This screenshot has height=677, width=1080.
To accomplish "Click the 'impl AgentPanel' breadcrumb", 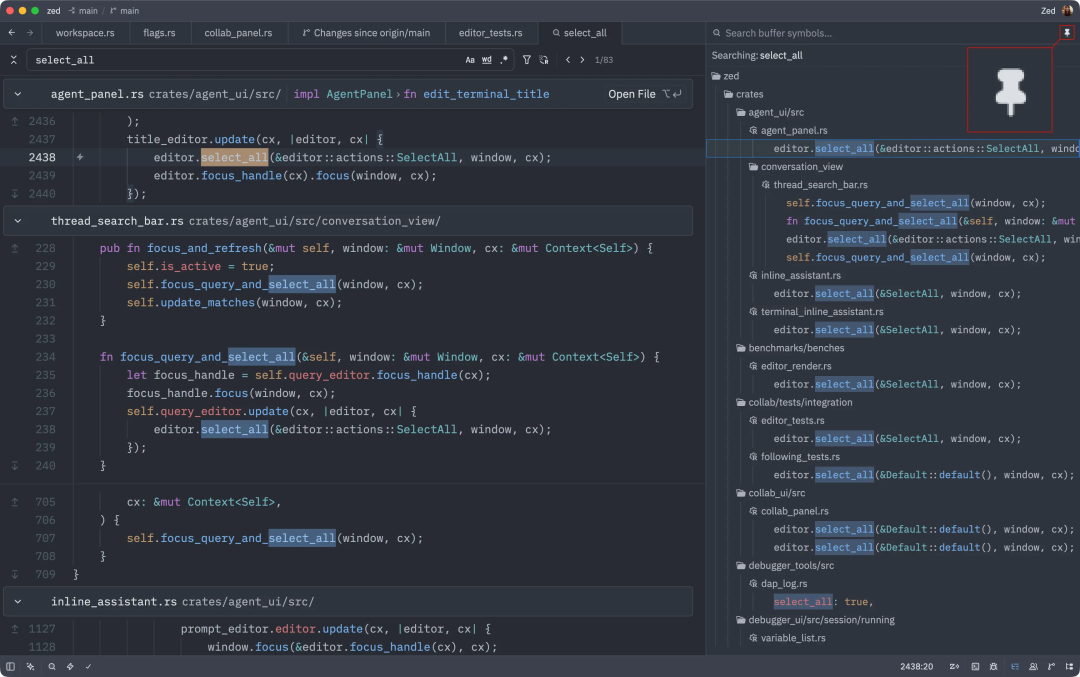I will coord(342,94).
